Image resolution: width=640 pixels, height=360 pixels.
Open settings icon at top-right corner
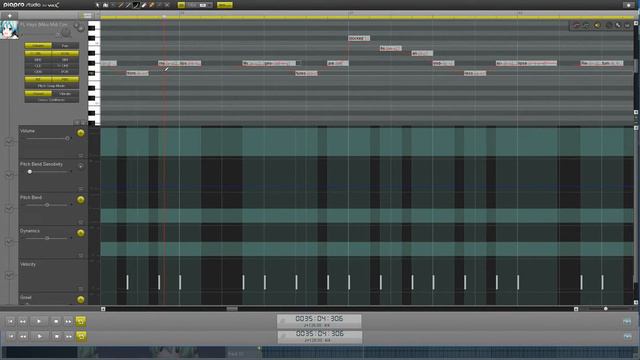click(x=629, y=5)
